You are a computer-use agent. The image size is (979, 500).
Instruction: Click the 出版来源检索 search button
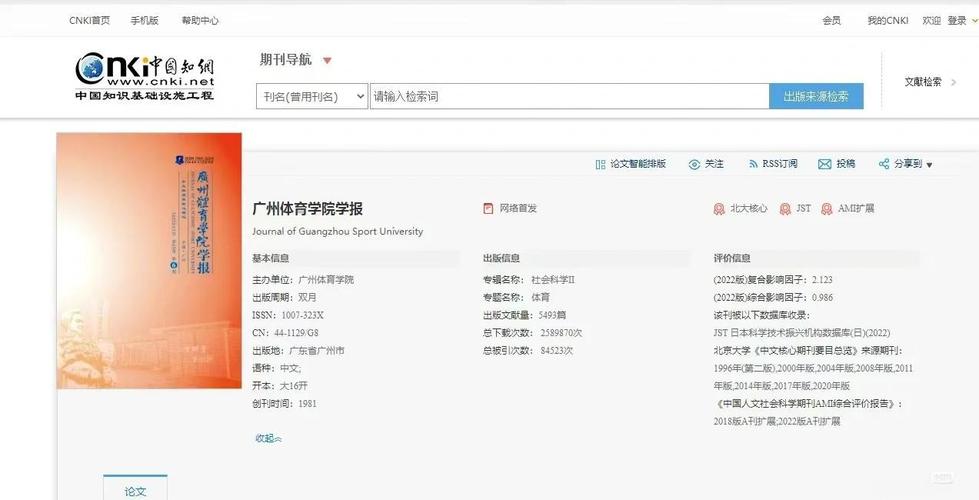pos(816,97)
